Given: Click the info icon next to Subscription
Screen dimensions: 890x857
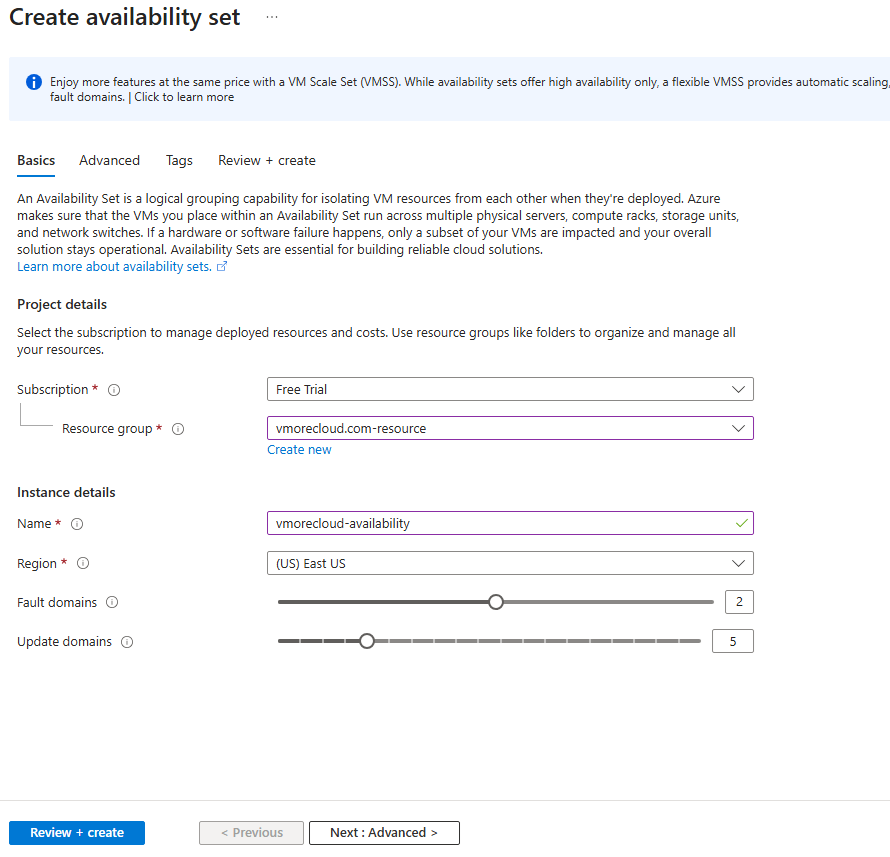Looking at the screenshot, I should pyautogui.click(x=114, y=390).
